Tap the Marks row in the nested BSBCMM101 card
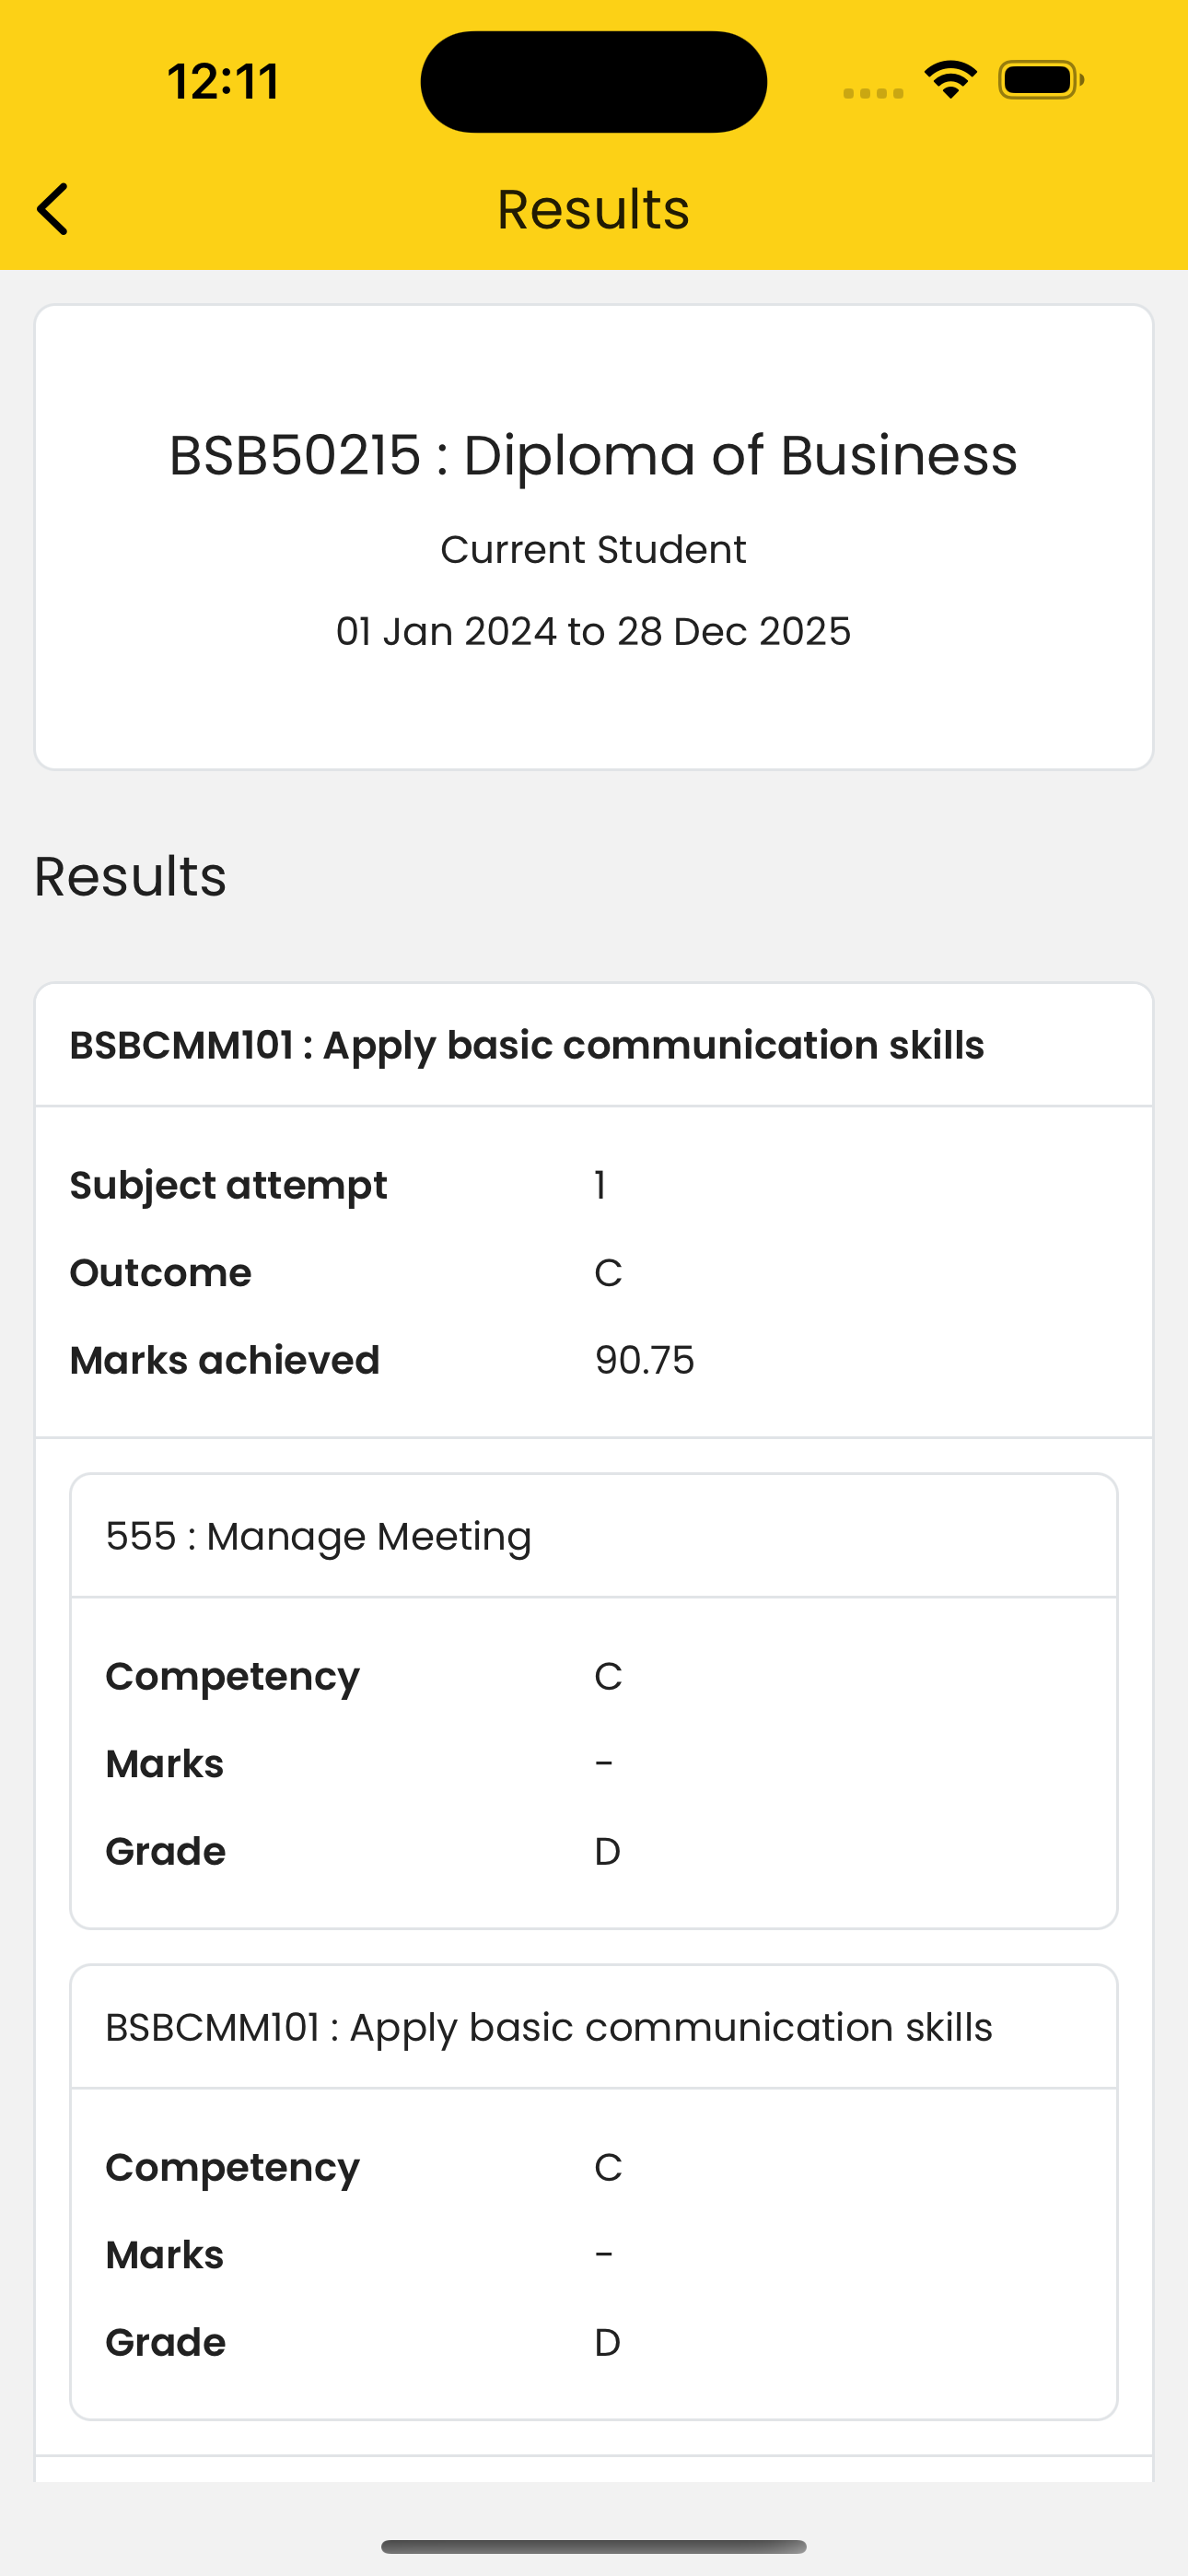Screen dimensions: 1188x2576 point(594,2255)
